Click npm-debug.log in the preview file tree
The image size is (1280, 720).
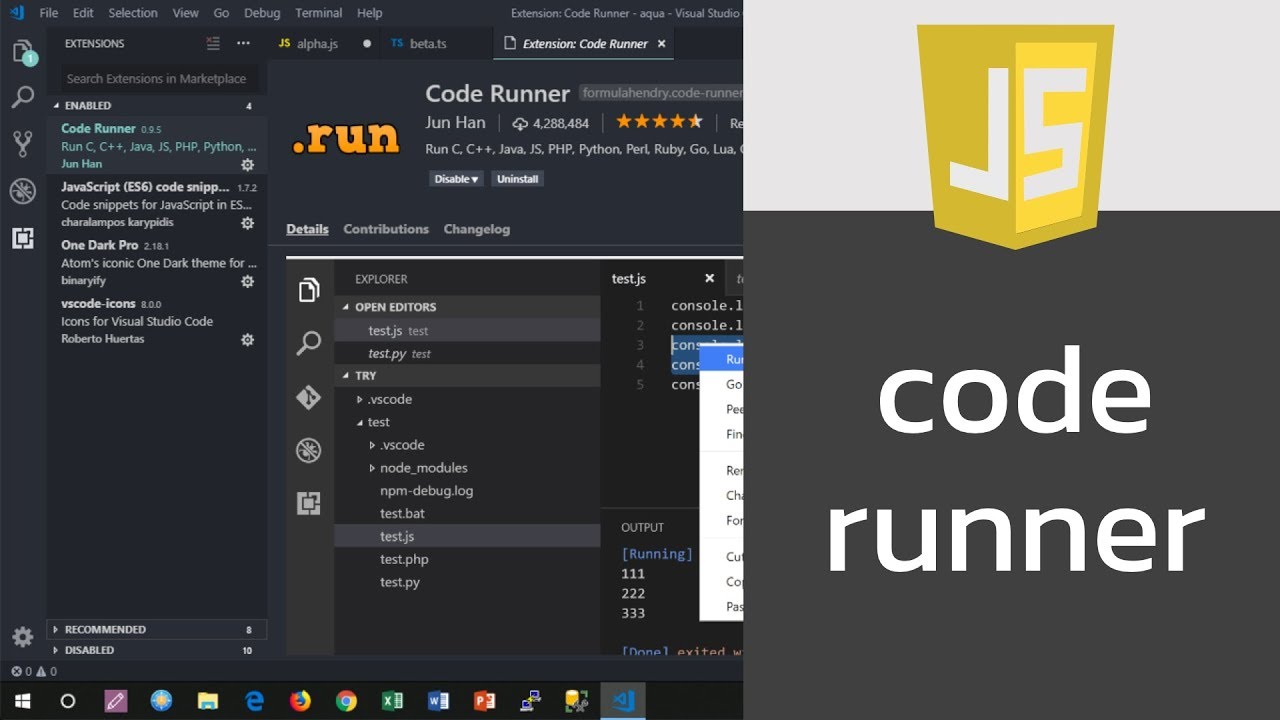click(x=427, y=491)
